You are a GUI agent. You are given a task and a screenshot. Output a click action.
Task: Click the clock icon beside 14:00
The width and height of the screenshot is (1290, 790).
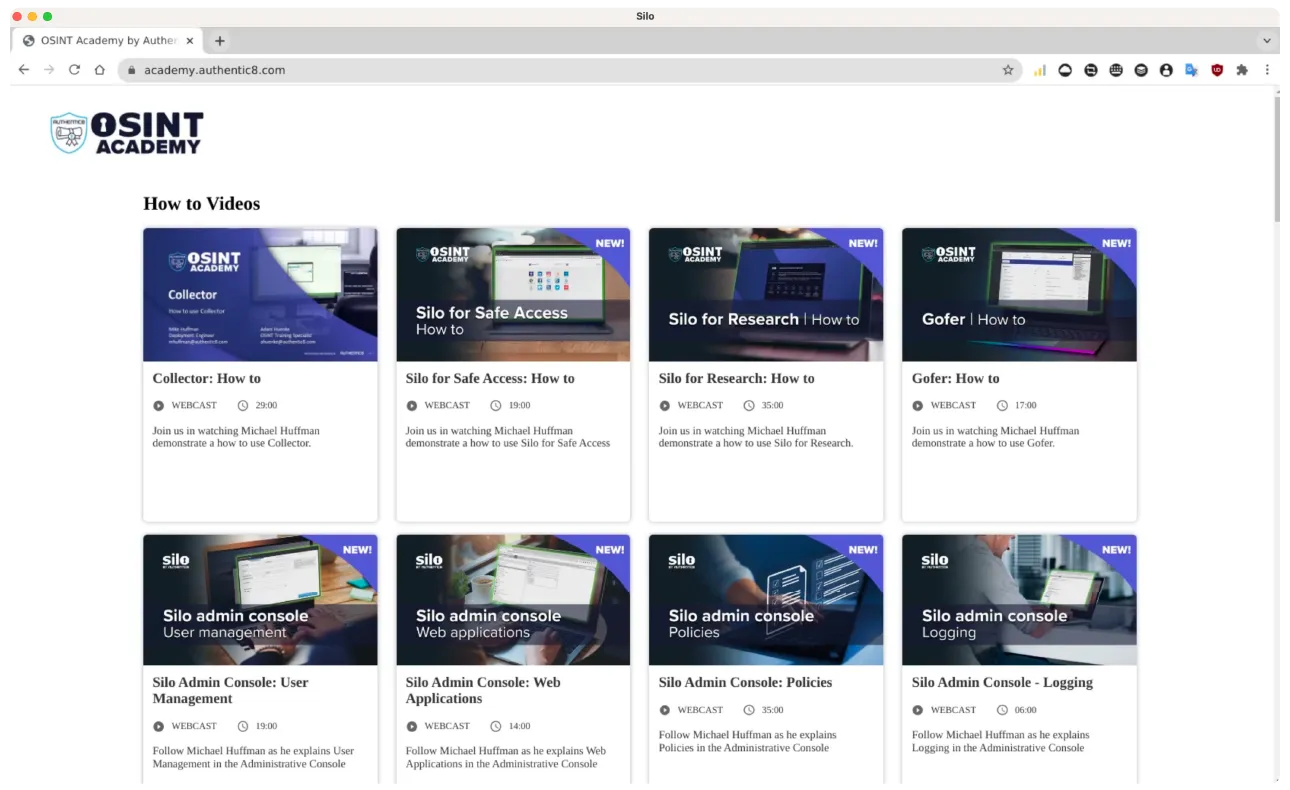click(496, 726)
